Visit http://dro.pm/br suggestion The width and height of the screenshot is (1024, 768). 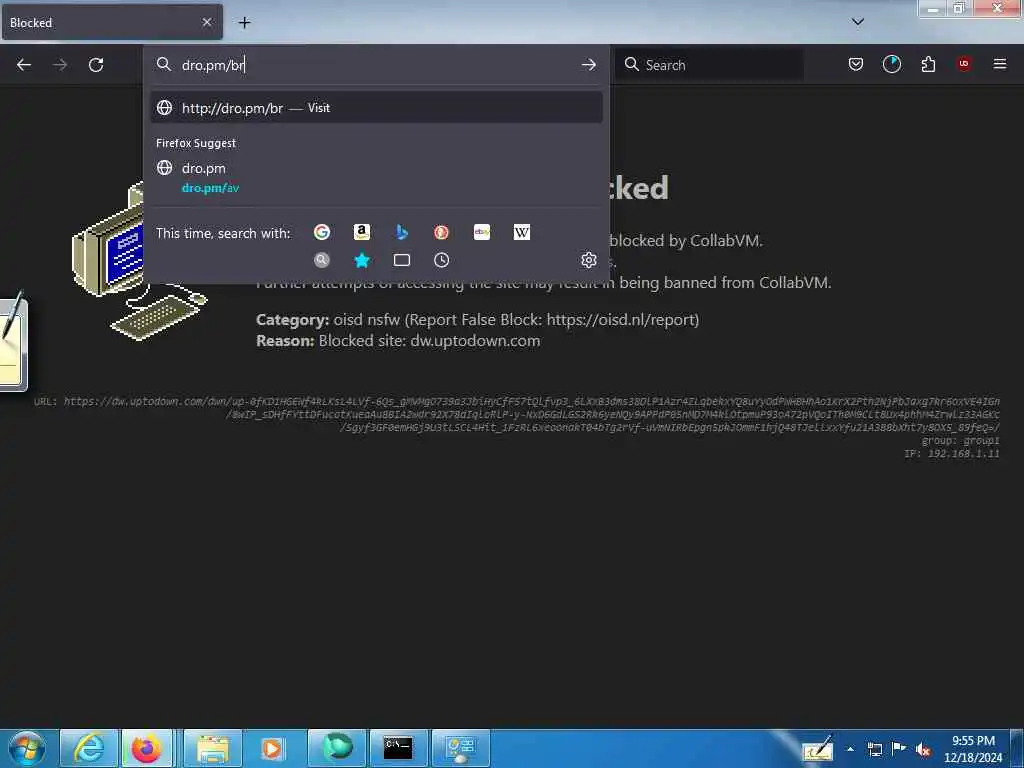[376, 108]
